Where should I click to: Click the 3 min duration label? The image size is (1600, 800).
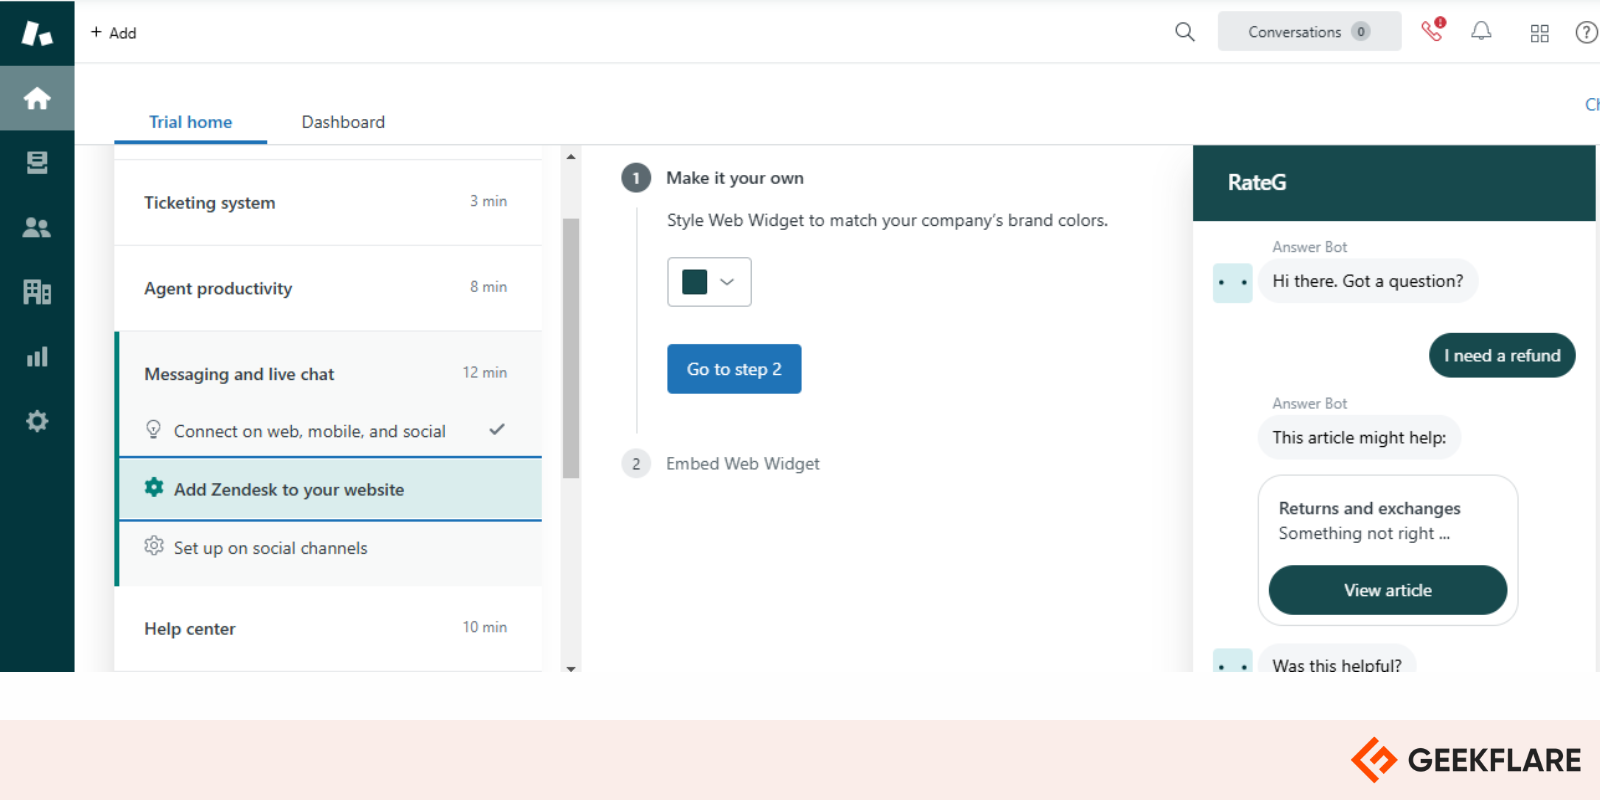(x=489, y=201)
